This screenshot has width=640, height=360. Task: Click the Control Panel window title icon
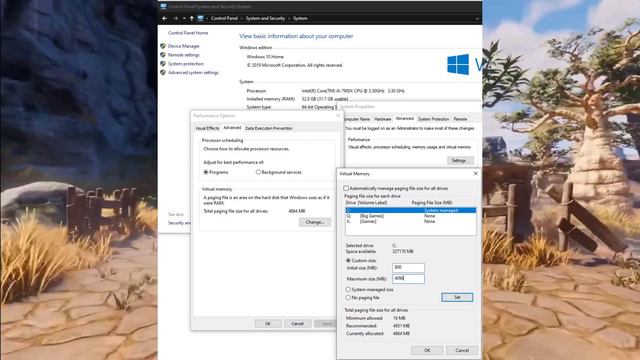click(x=163, y=6)
